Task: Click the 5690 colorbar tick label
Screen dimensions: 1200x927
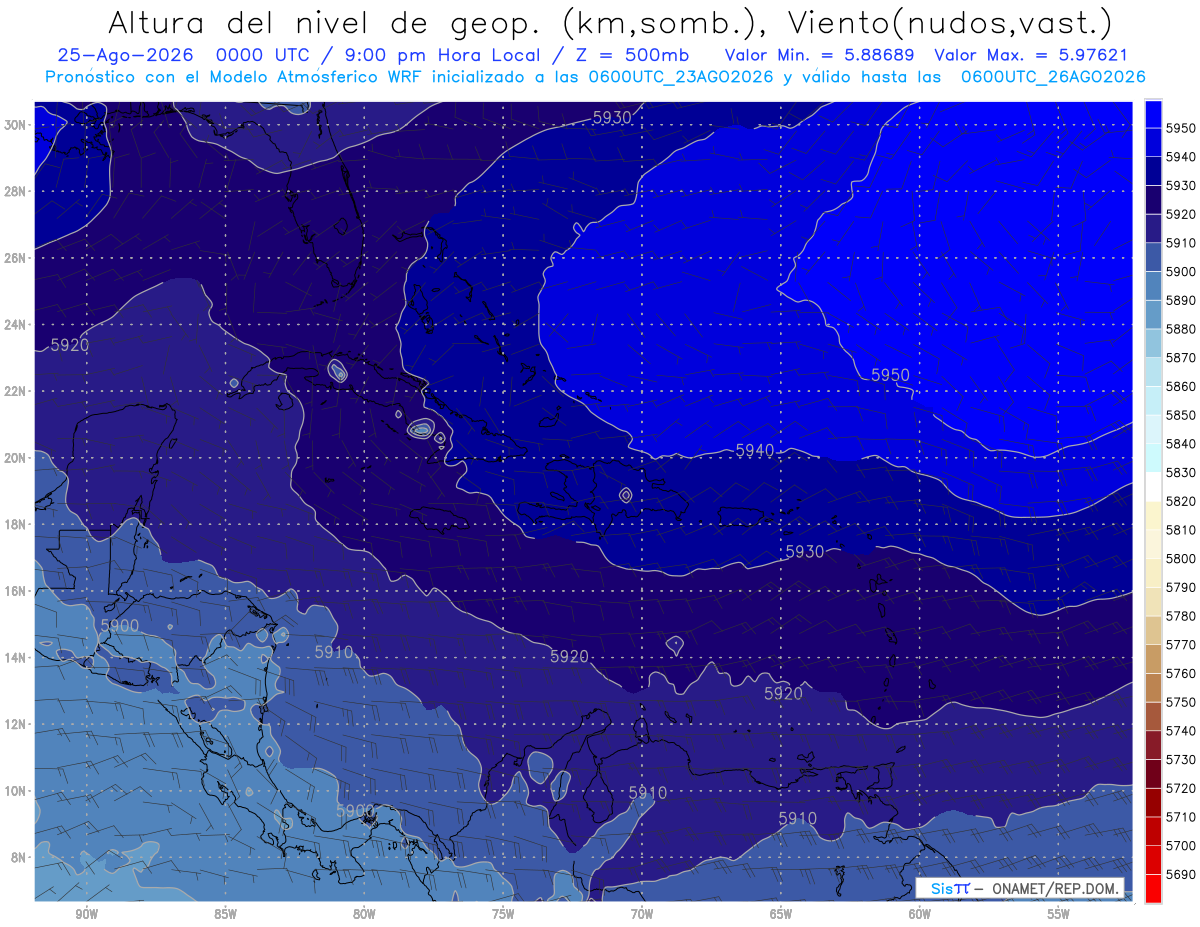Action: (1182, 874)
